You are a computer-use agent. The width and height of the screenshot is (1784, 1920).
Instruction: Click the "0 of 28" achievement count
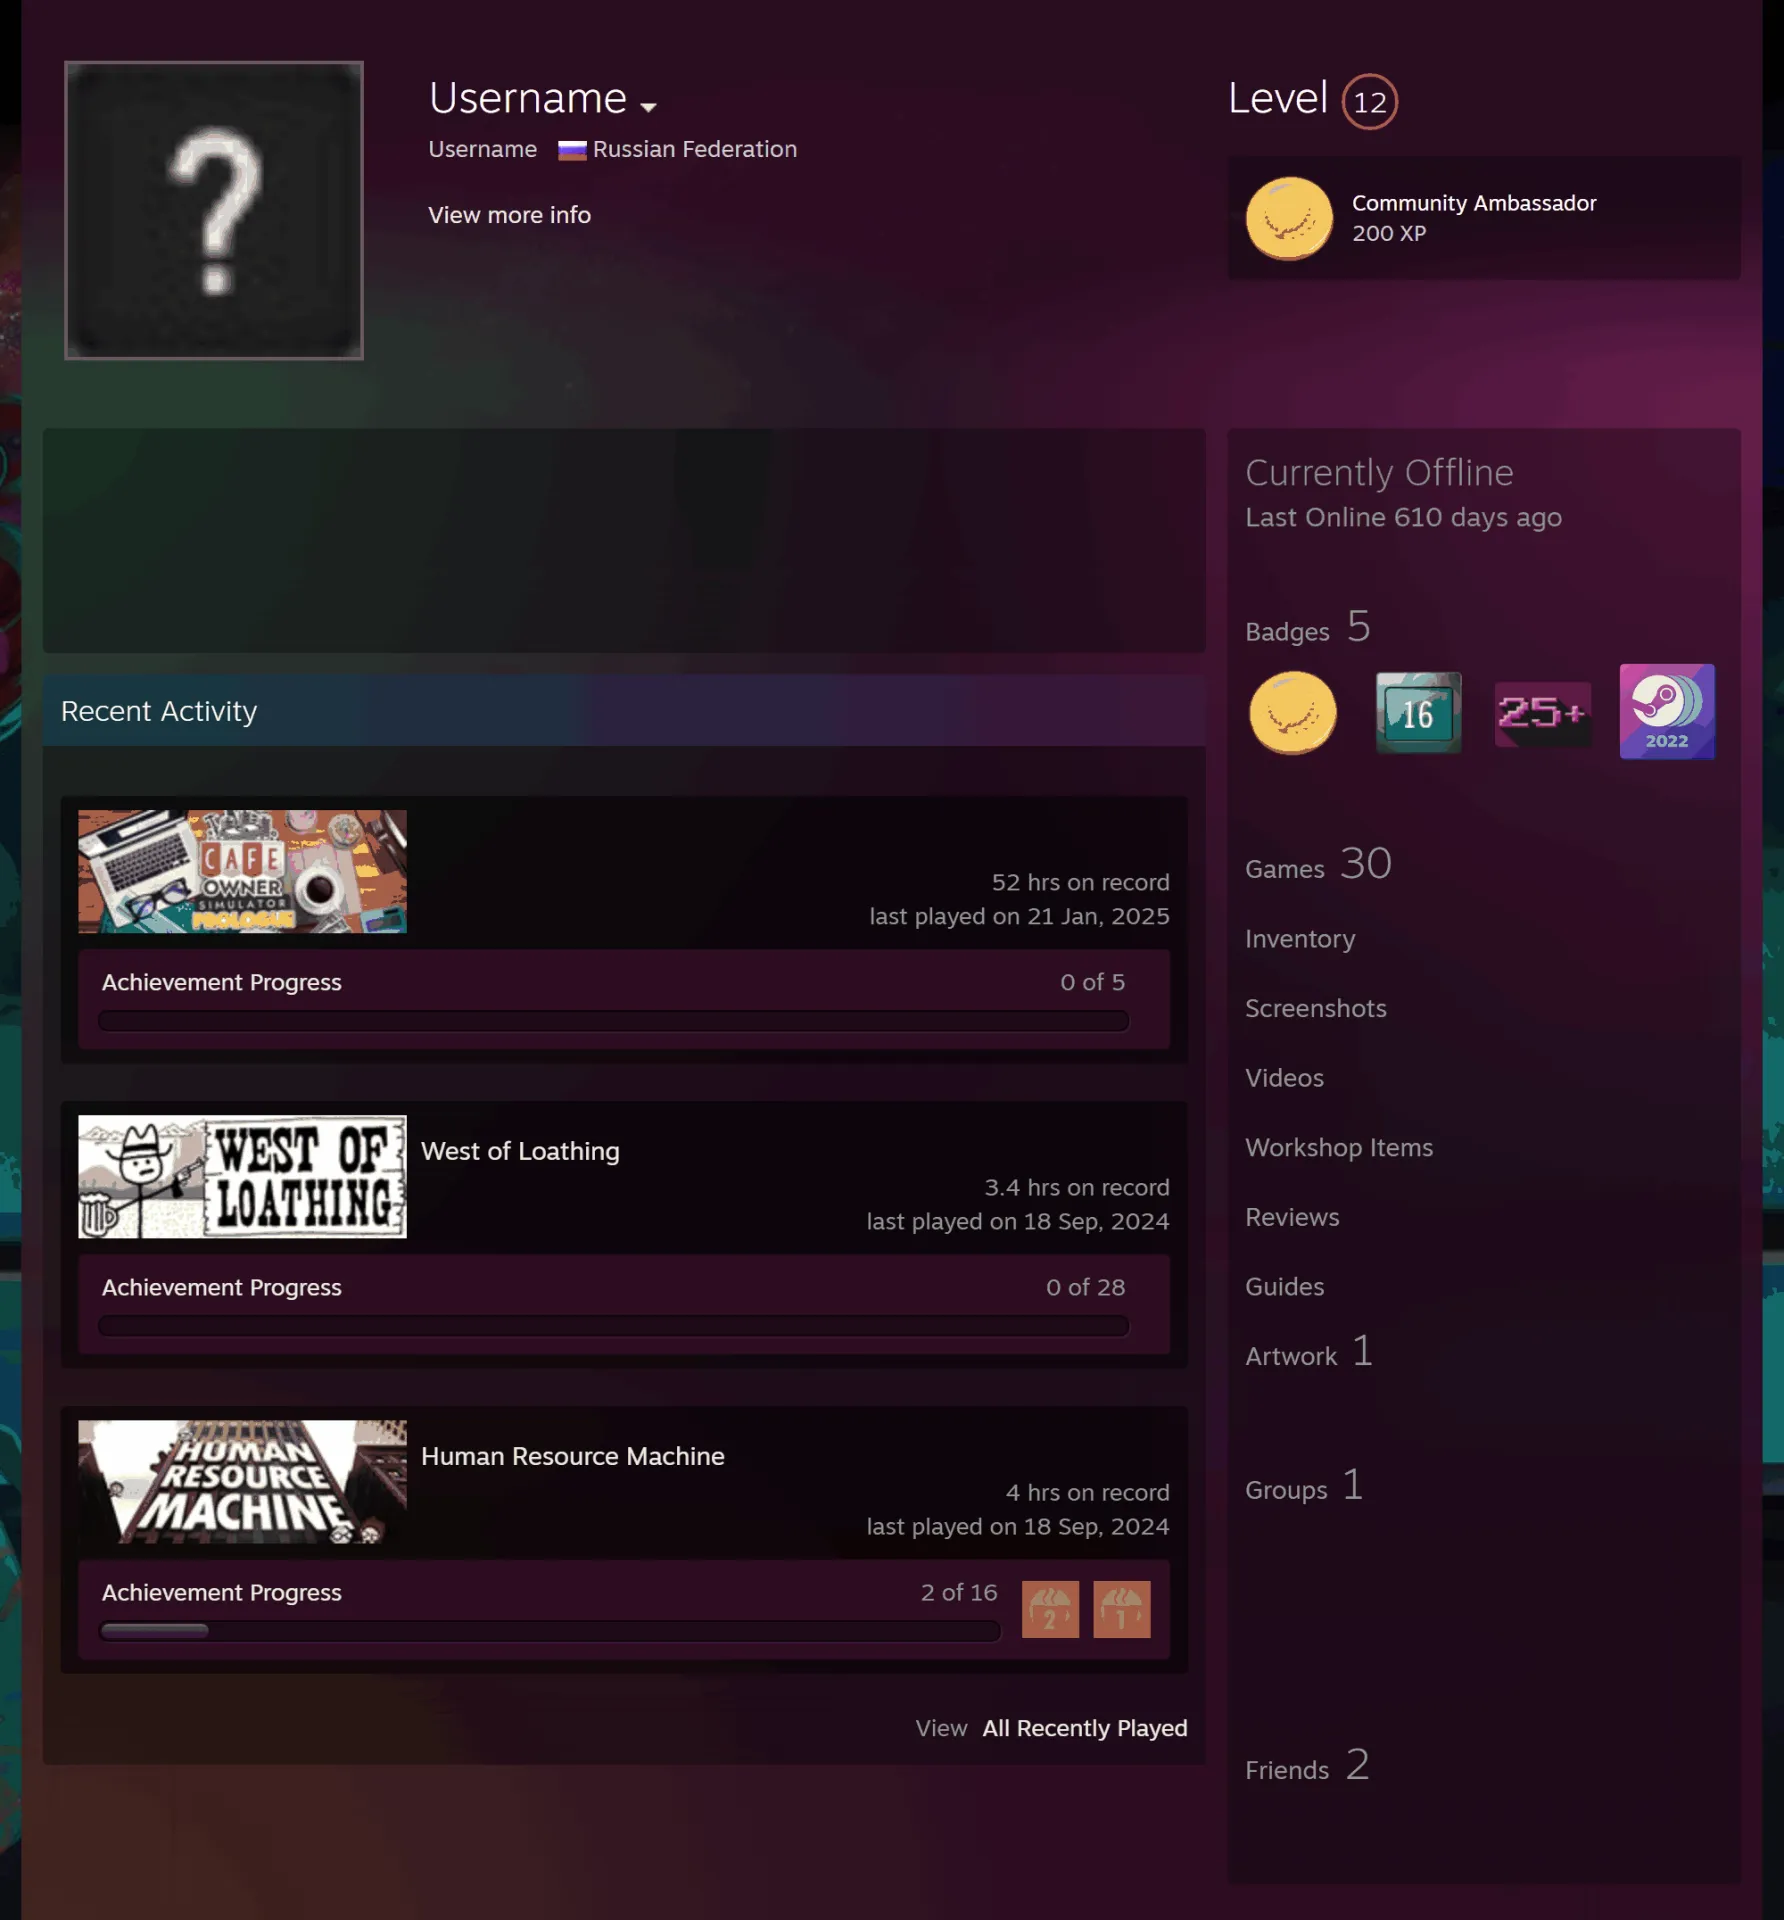(x=1085, y=1287)
